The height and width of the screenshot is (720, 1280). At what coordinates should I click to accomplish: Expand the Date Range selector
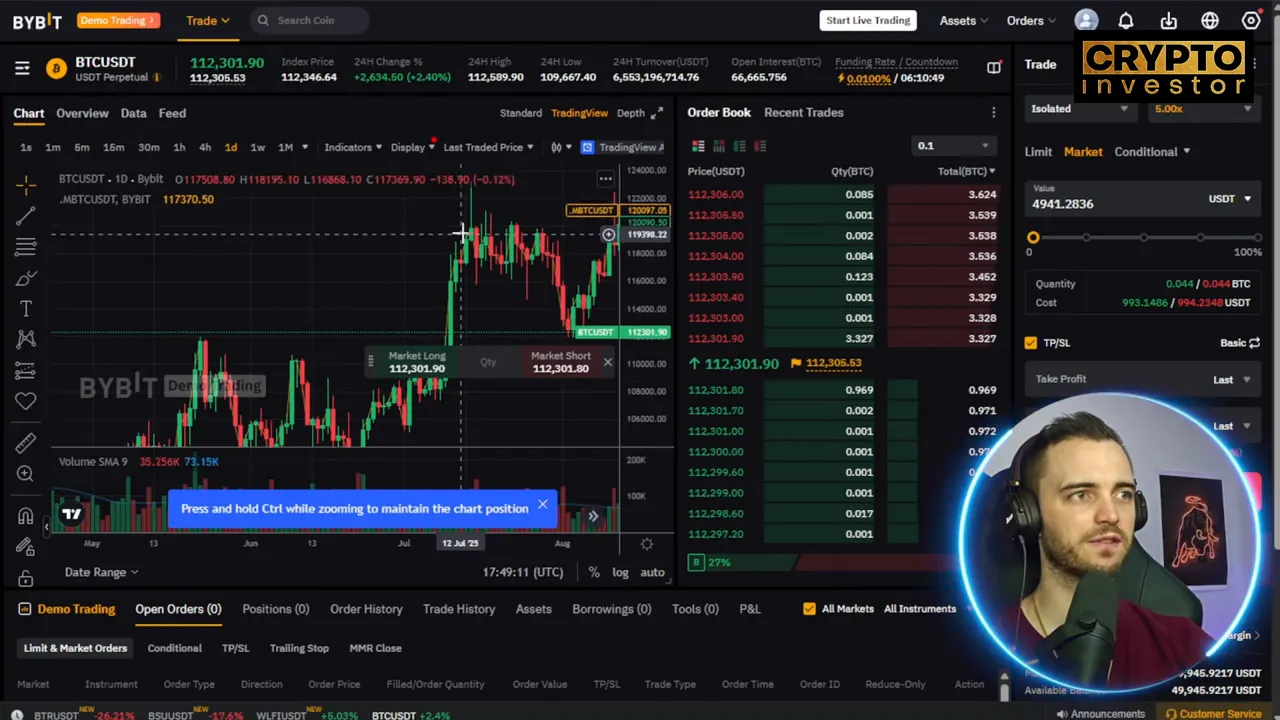point(101,572)
